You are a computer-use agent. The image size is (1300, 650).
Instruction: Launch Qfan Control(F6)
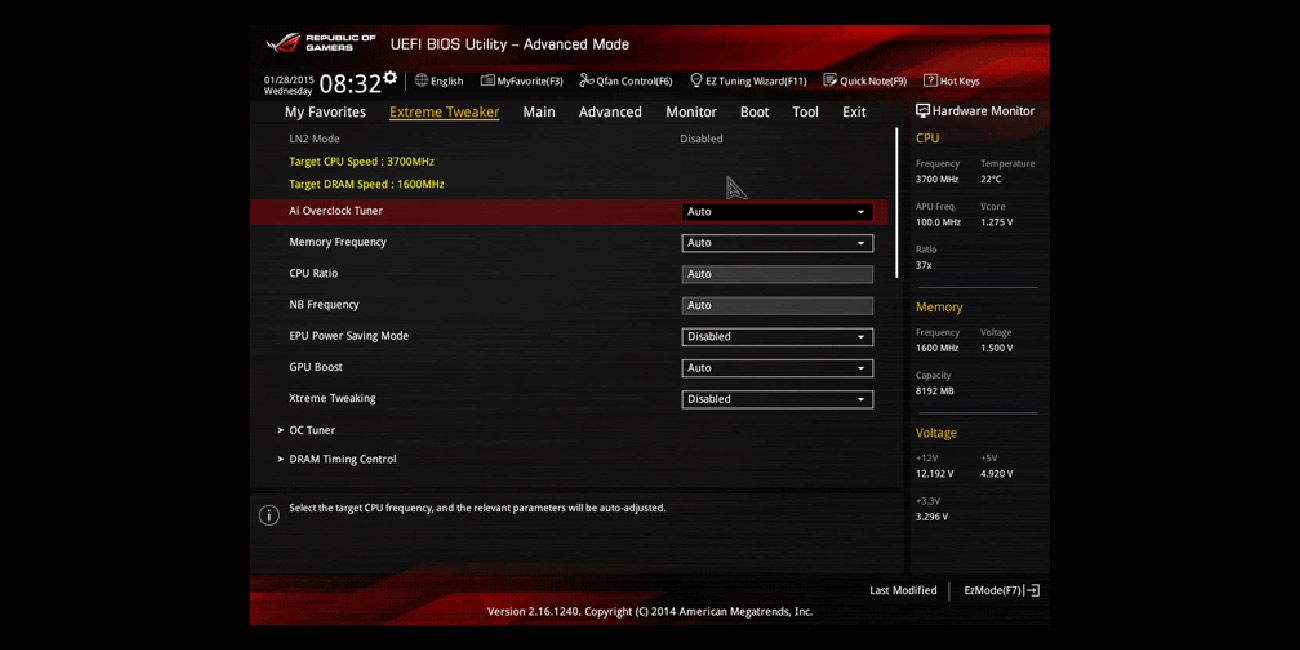pos(626,81)
